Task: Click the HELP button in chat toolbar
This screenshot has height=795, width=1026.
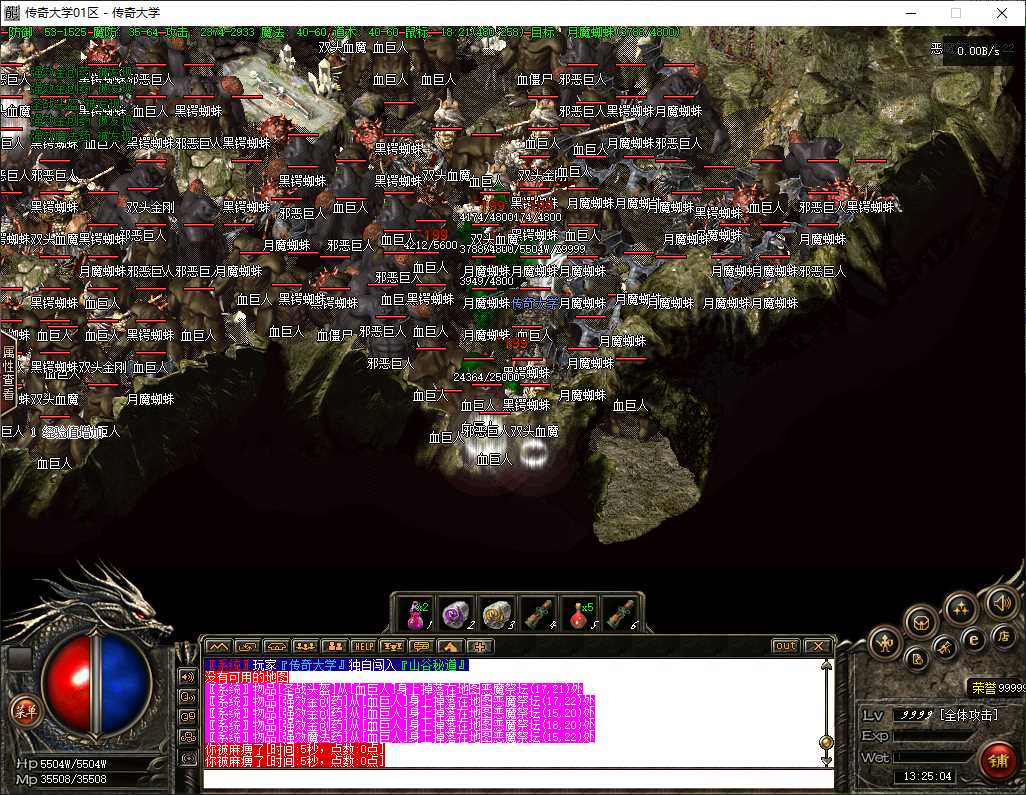Action: (364, 646)
